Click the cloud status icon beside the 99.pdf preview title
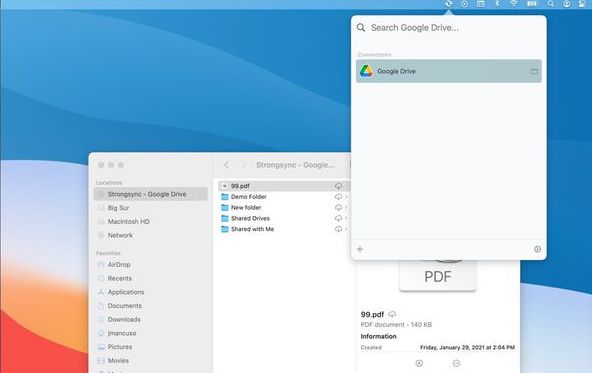 pyautogui.click(x=392, y=314)
